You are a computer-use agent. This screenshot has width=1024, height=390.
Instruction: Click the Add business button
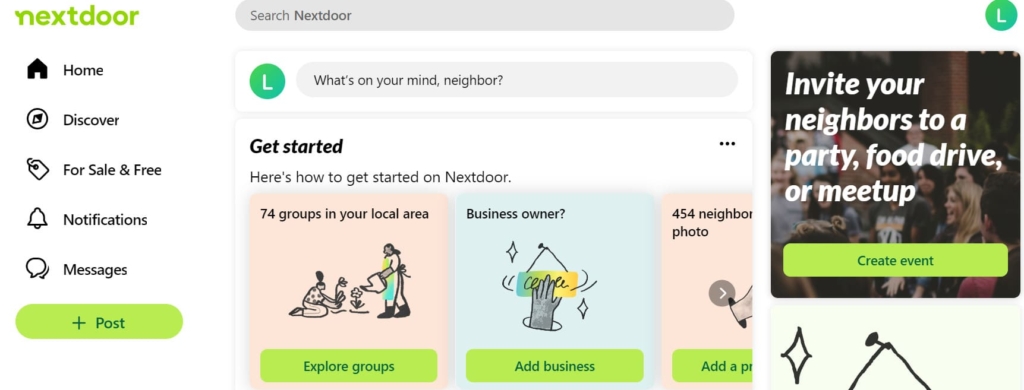[x=554, y=366]
